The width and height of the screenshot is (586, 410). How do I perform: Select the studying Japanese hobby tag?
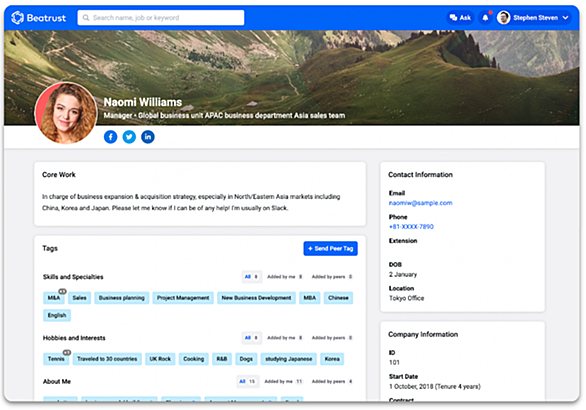pos(289,359)
